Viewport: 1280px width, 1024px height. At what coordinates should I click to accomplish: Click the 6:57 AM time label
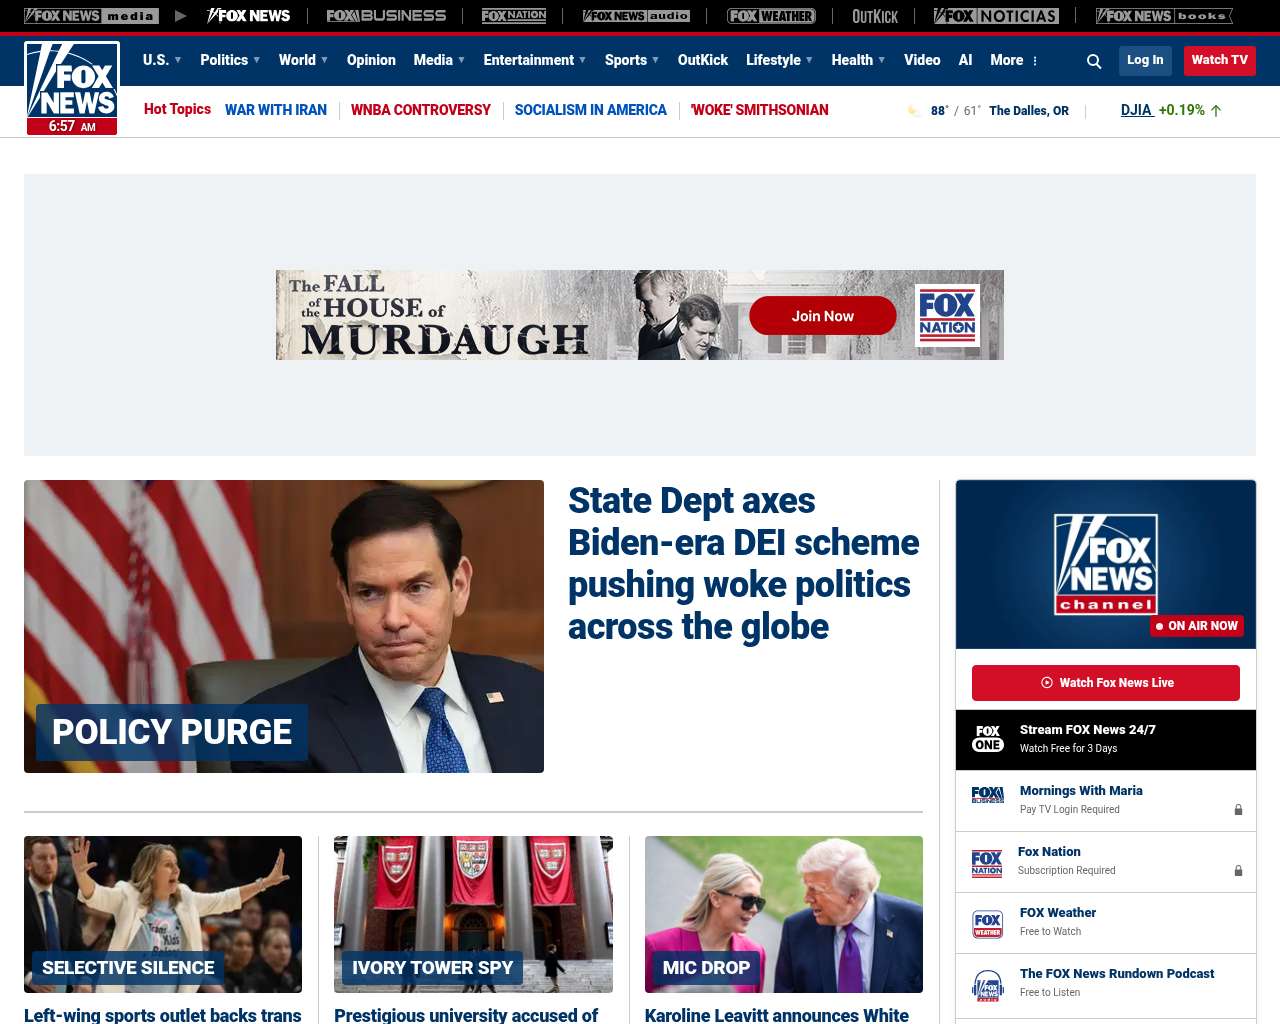click(72, 127)
